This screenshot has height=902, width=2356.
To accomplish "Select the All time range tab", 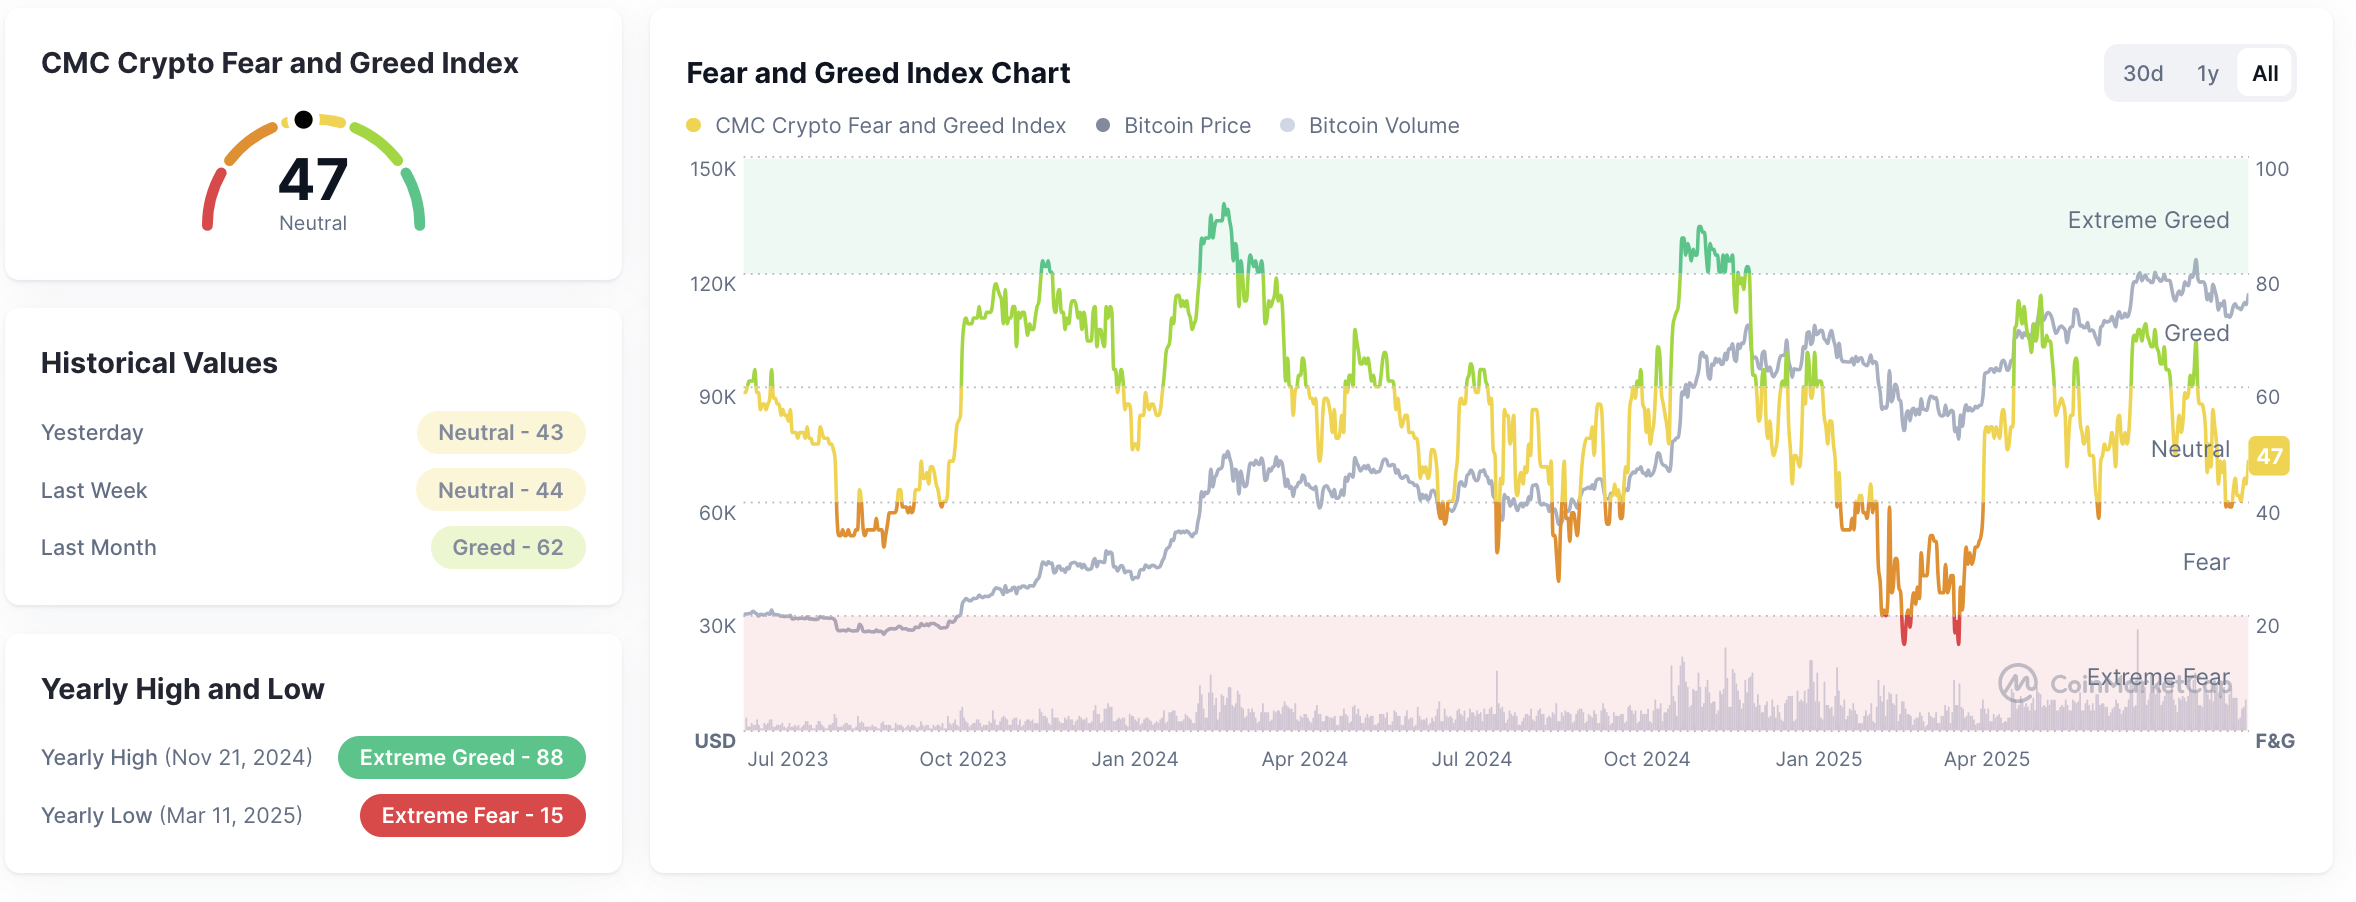I will click(2264, 73).
